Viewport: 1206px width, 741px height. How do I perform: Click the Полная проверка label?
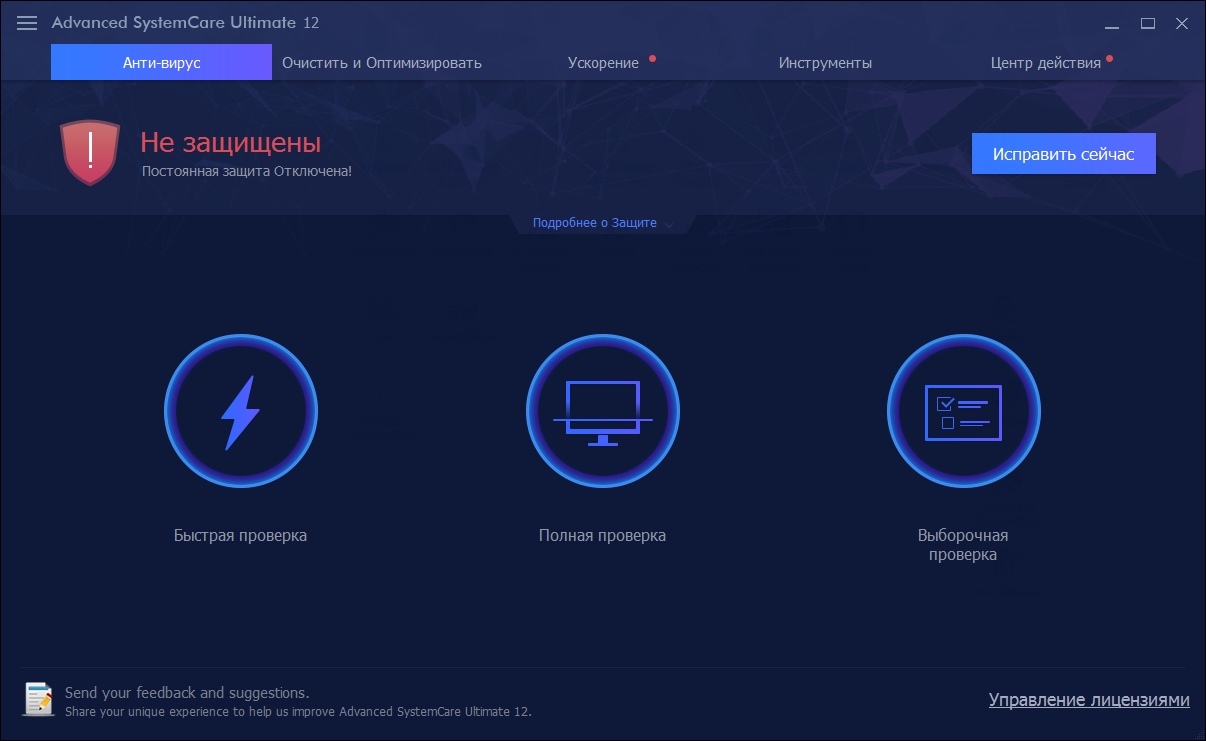pos(602,535)
